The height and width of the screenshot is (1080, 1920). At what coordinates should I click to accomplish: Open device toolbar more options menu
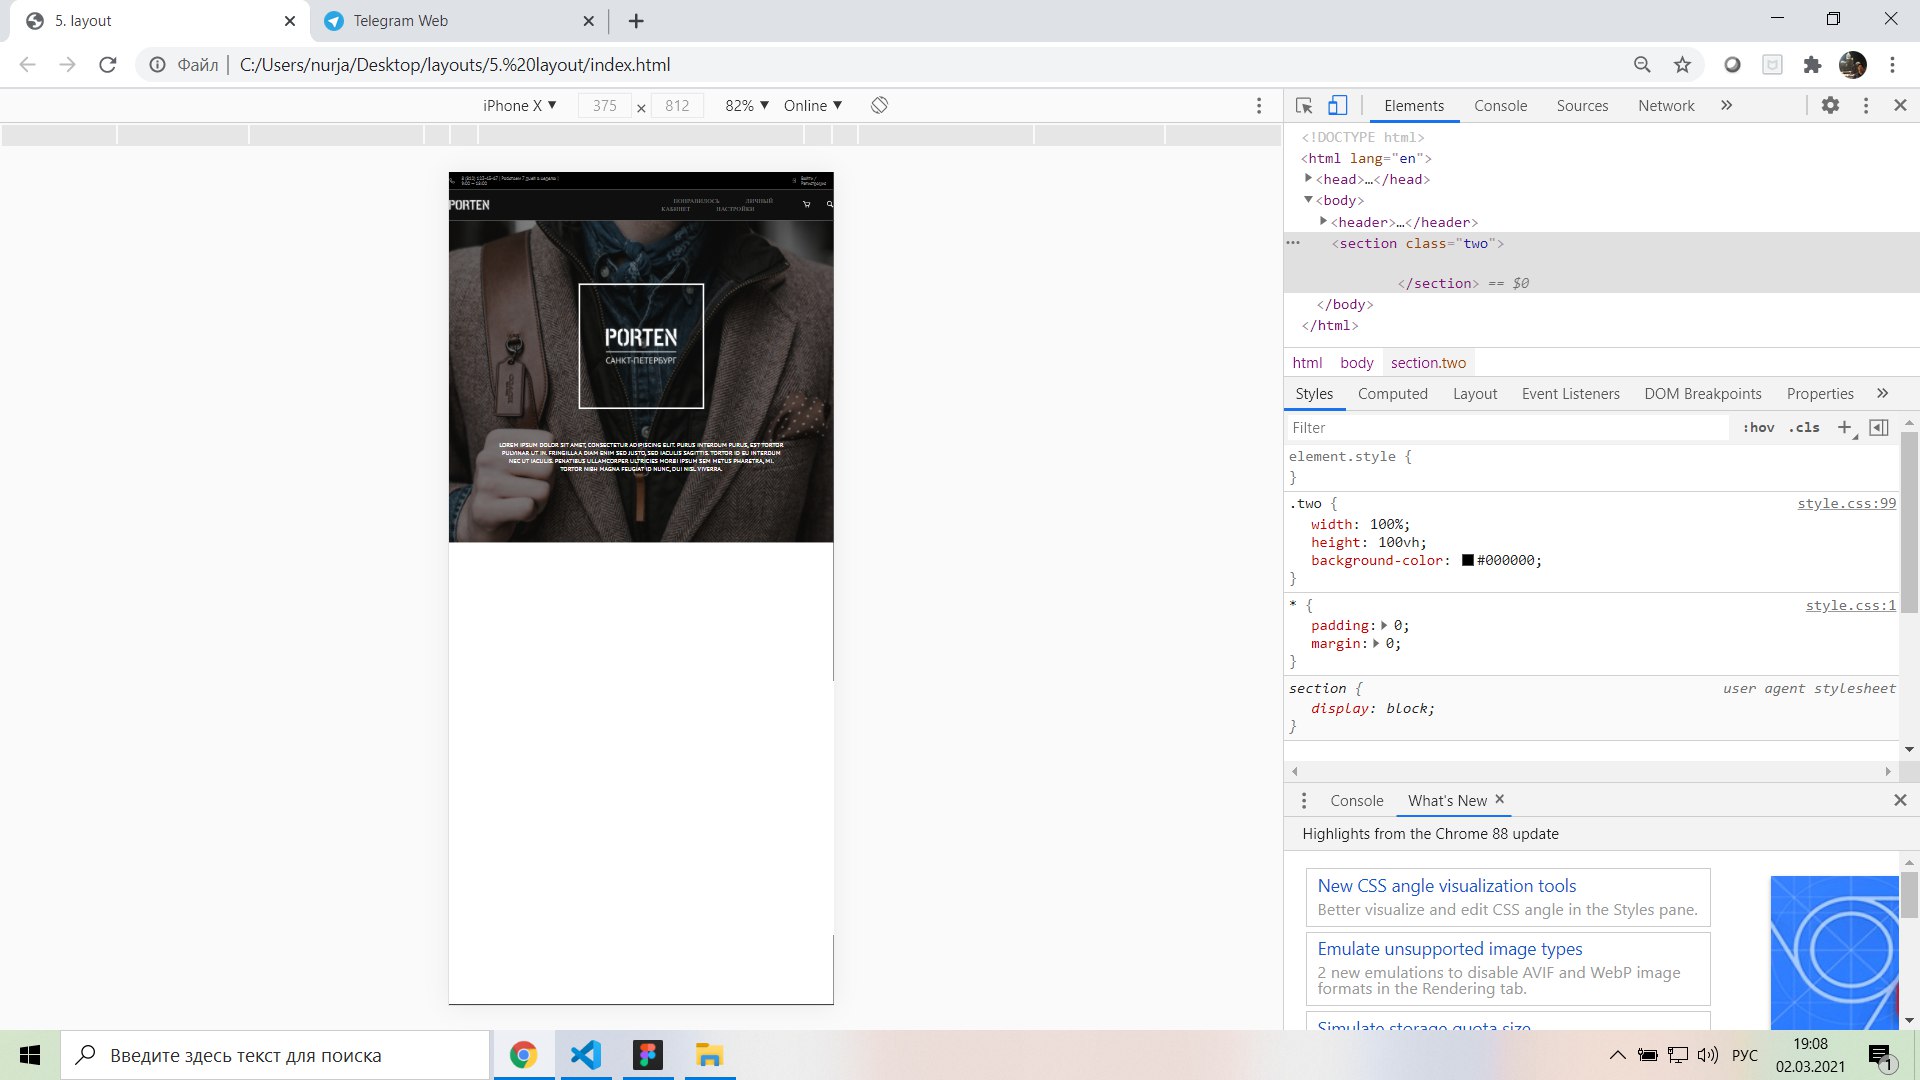coord(1259,106)
